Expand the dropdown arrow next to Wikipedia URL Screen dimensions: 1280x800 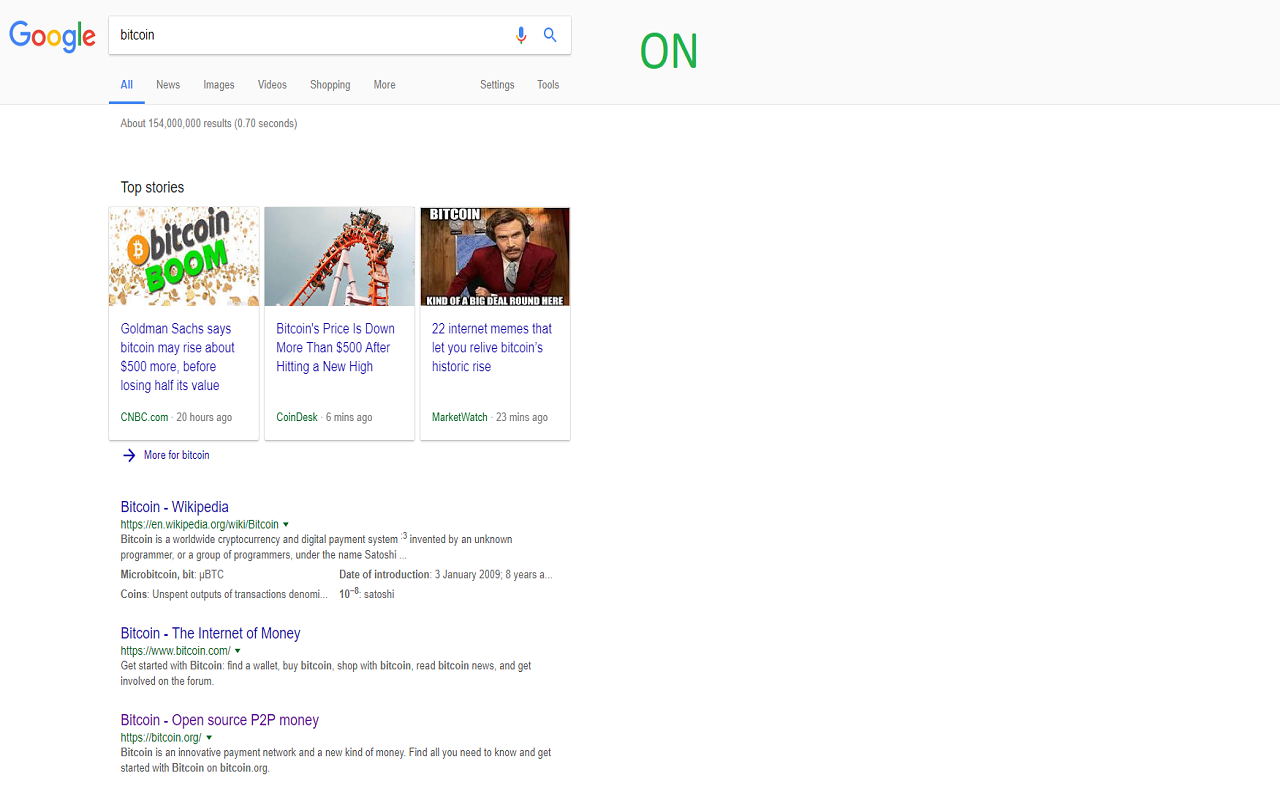pos(286,524)
